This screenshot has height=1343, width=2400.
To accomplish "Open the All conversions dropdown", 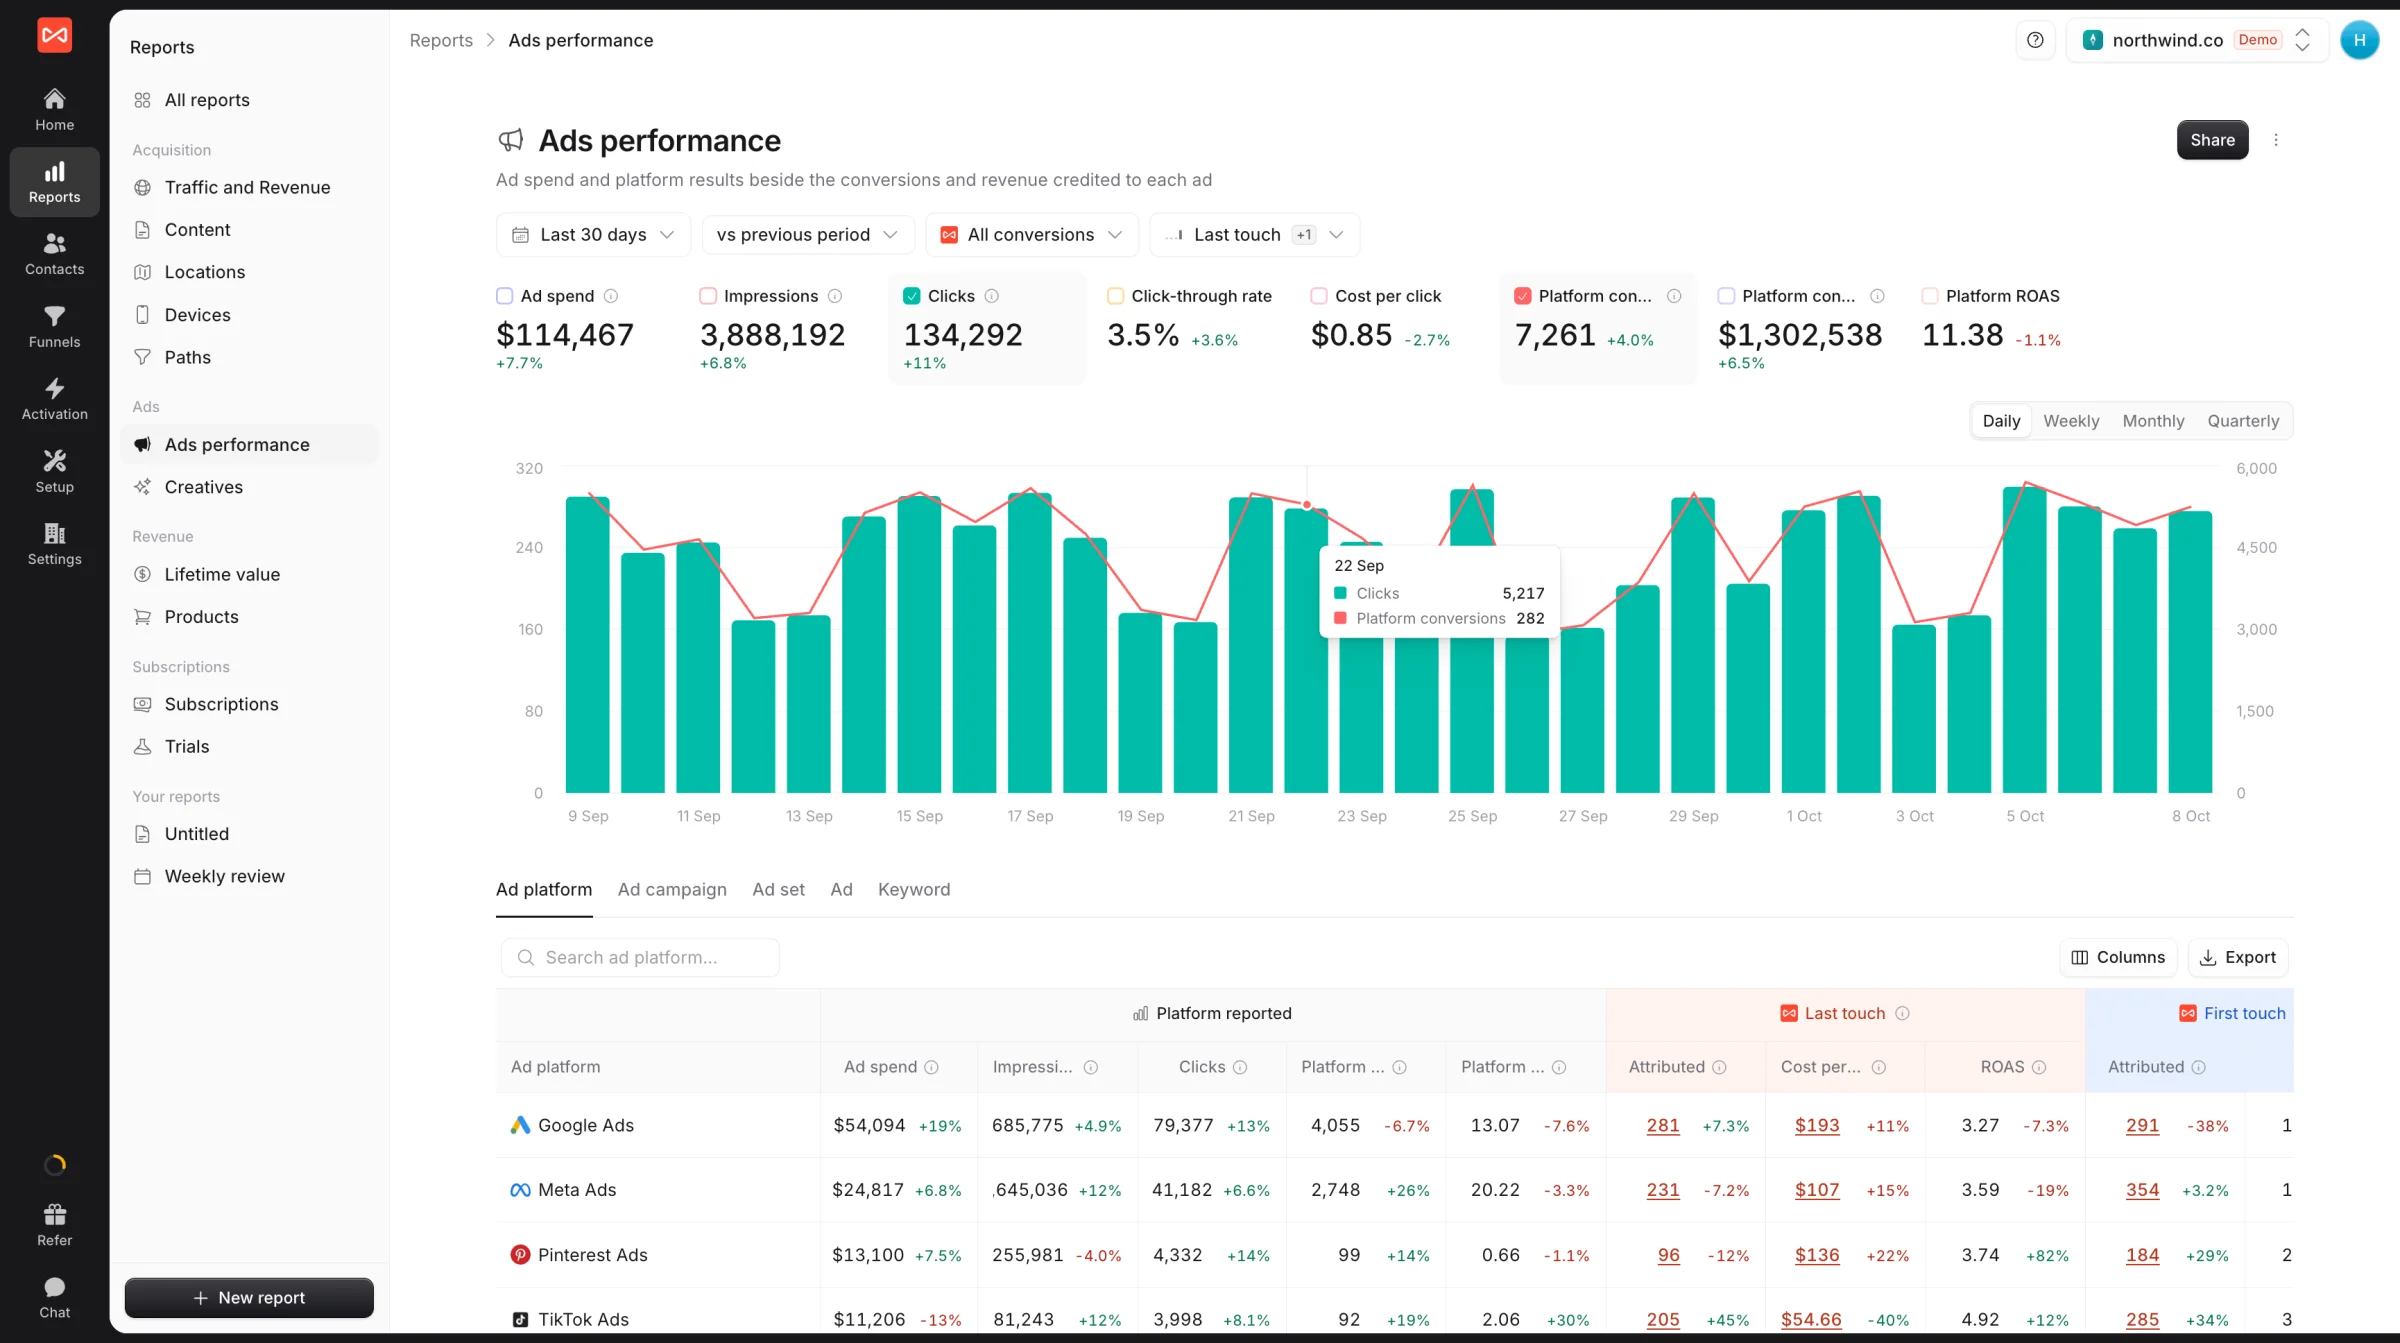I will click(1032, 235).
